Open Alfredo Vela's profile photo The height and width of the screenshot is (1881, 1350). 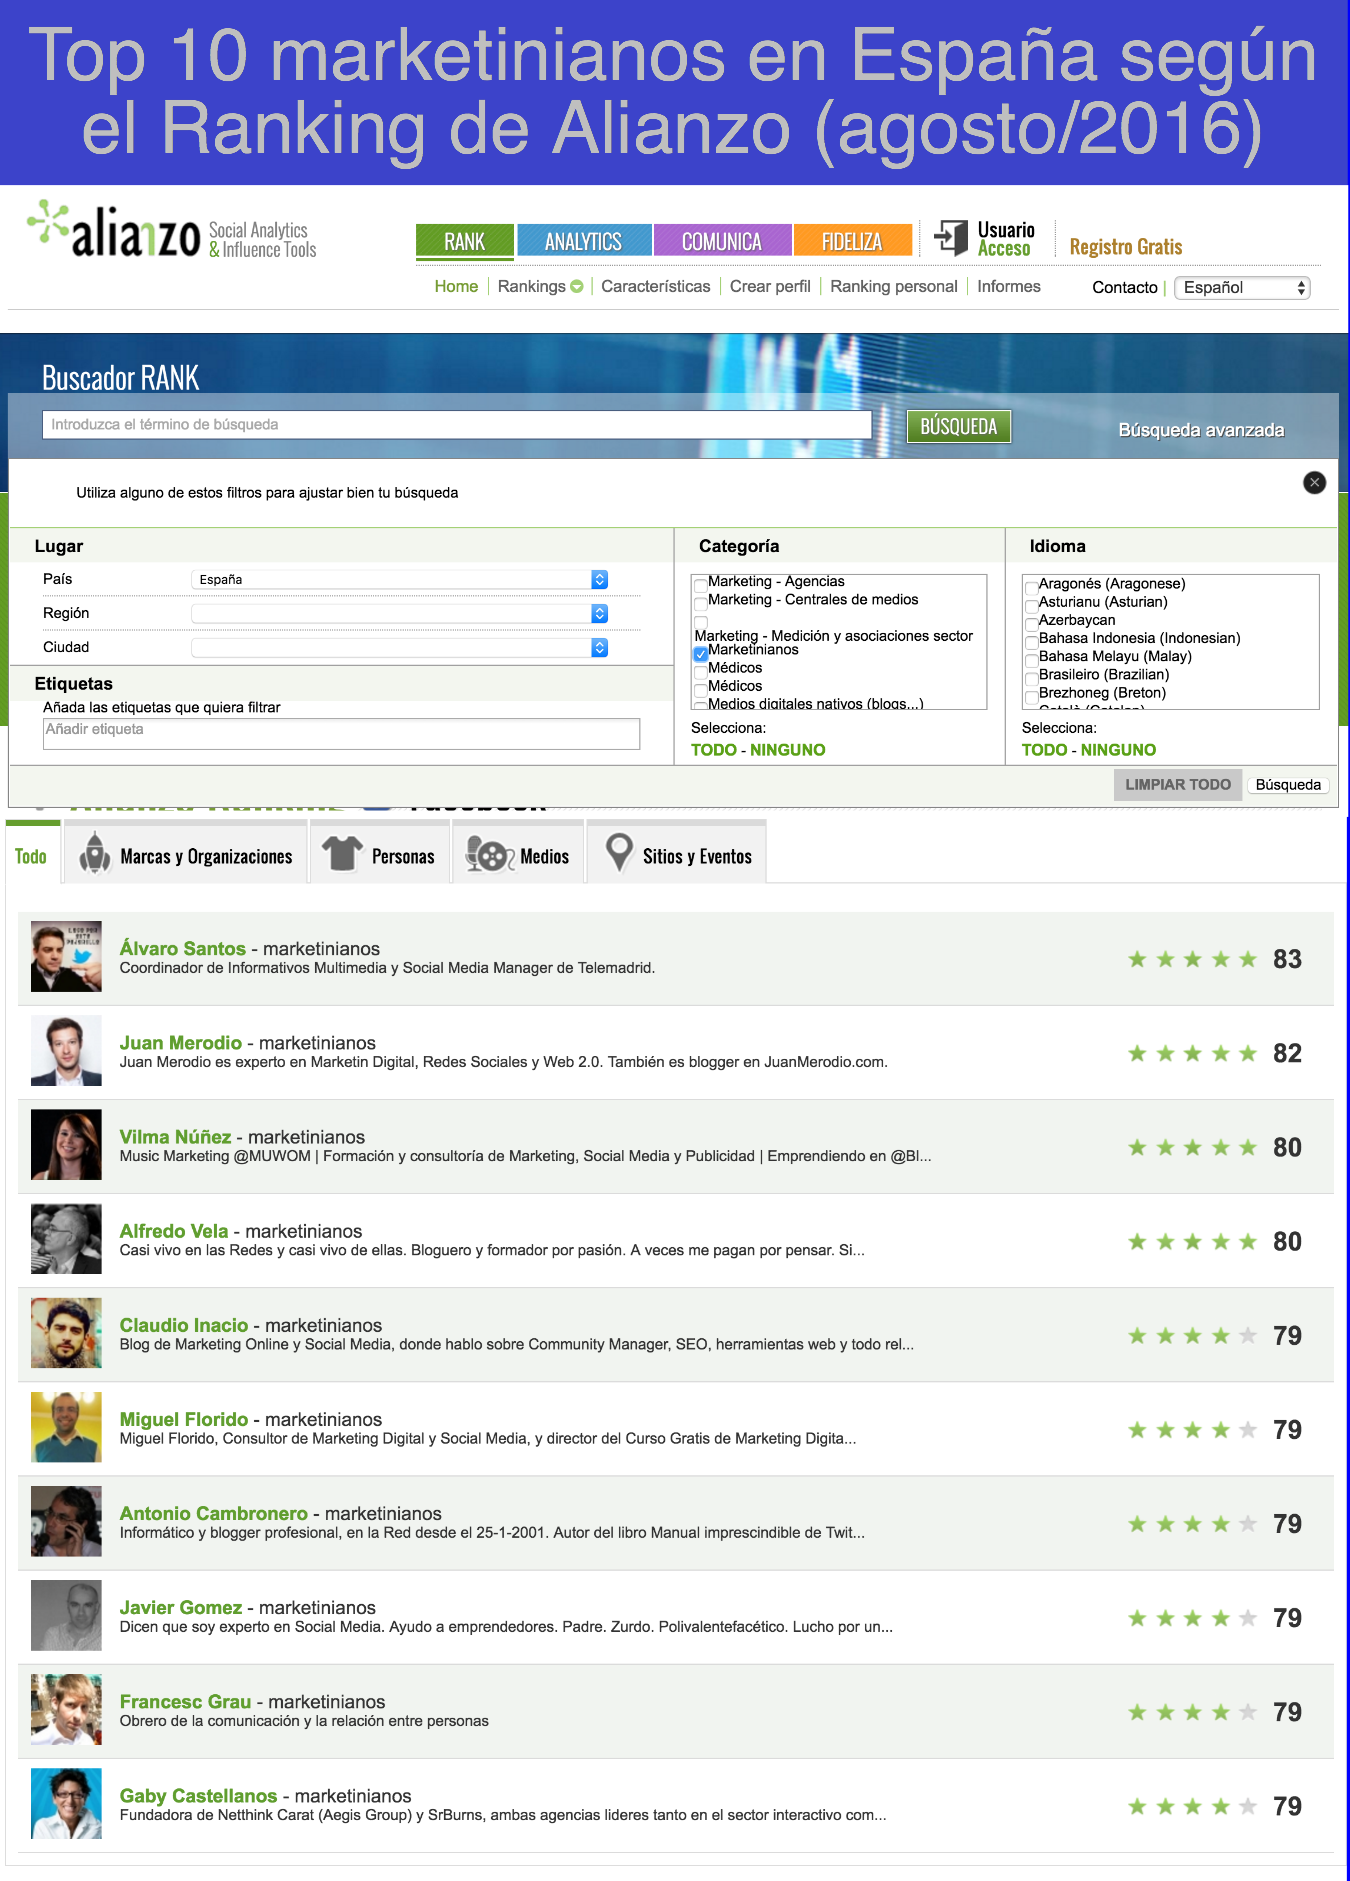click(66, 1239)
